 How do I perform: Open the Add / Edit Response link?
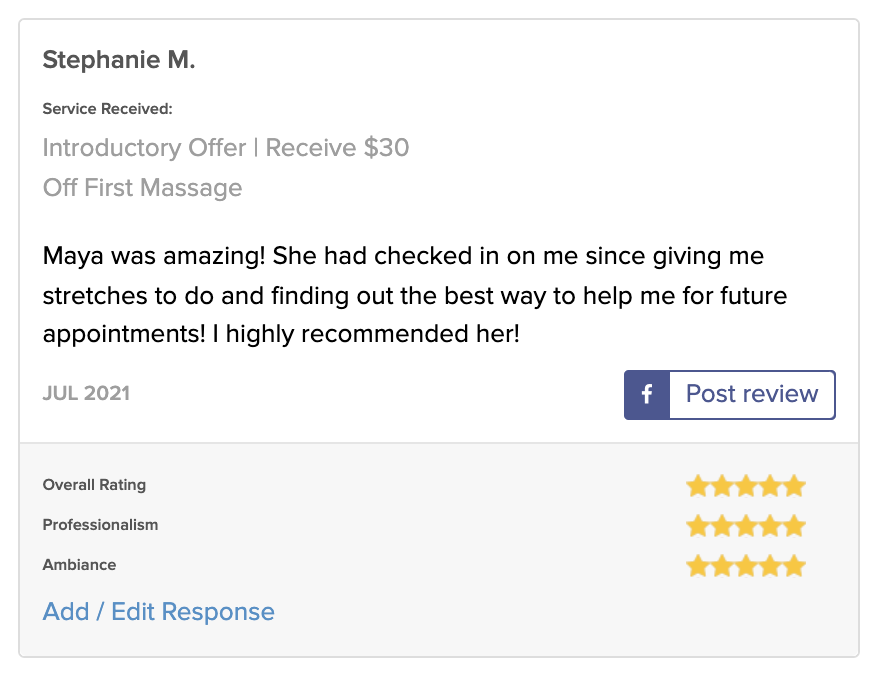158,612
